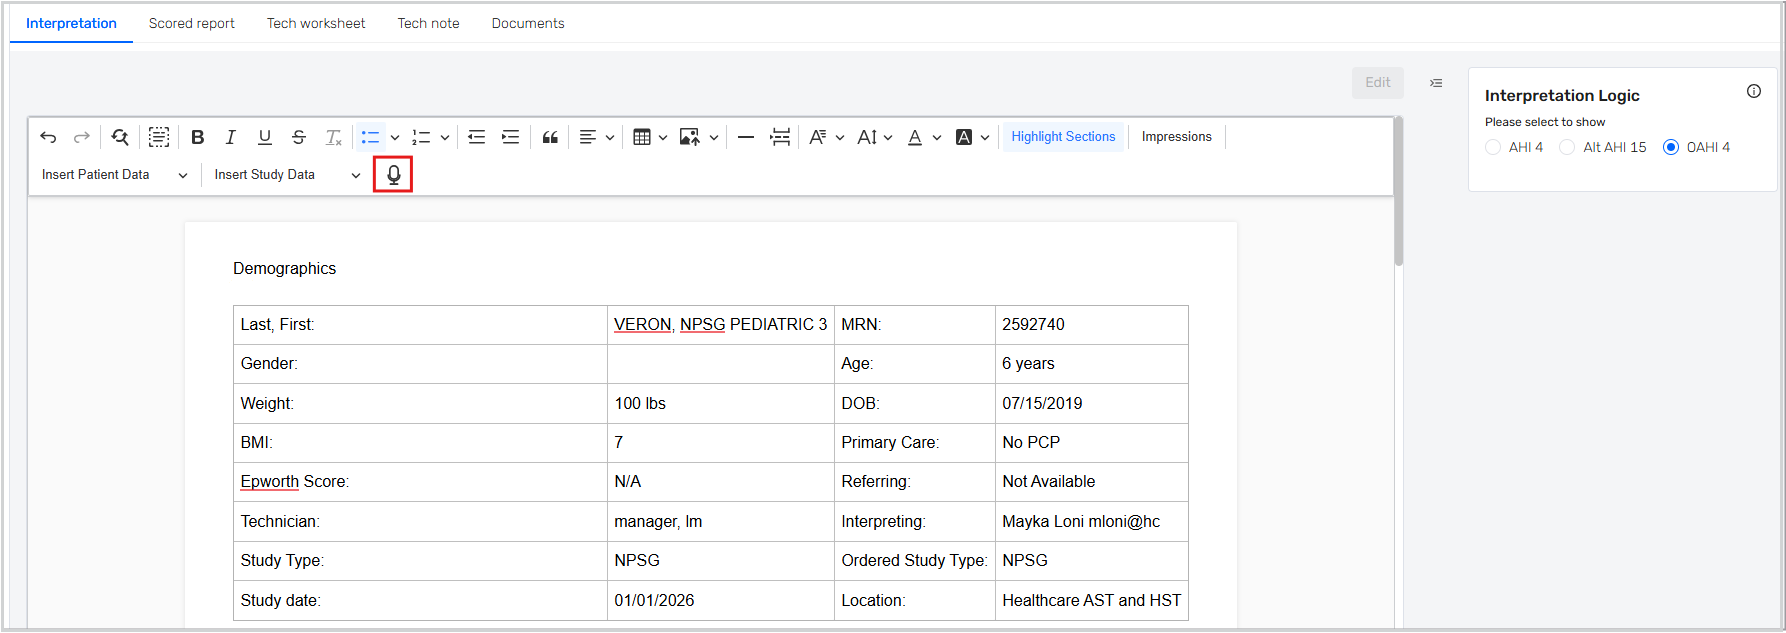Viewport: 1786px width, 633px height.
Task: Insert block quote
Action: [x=550, y=137]
